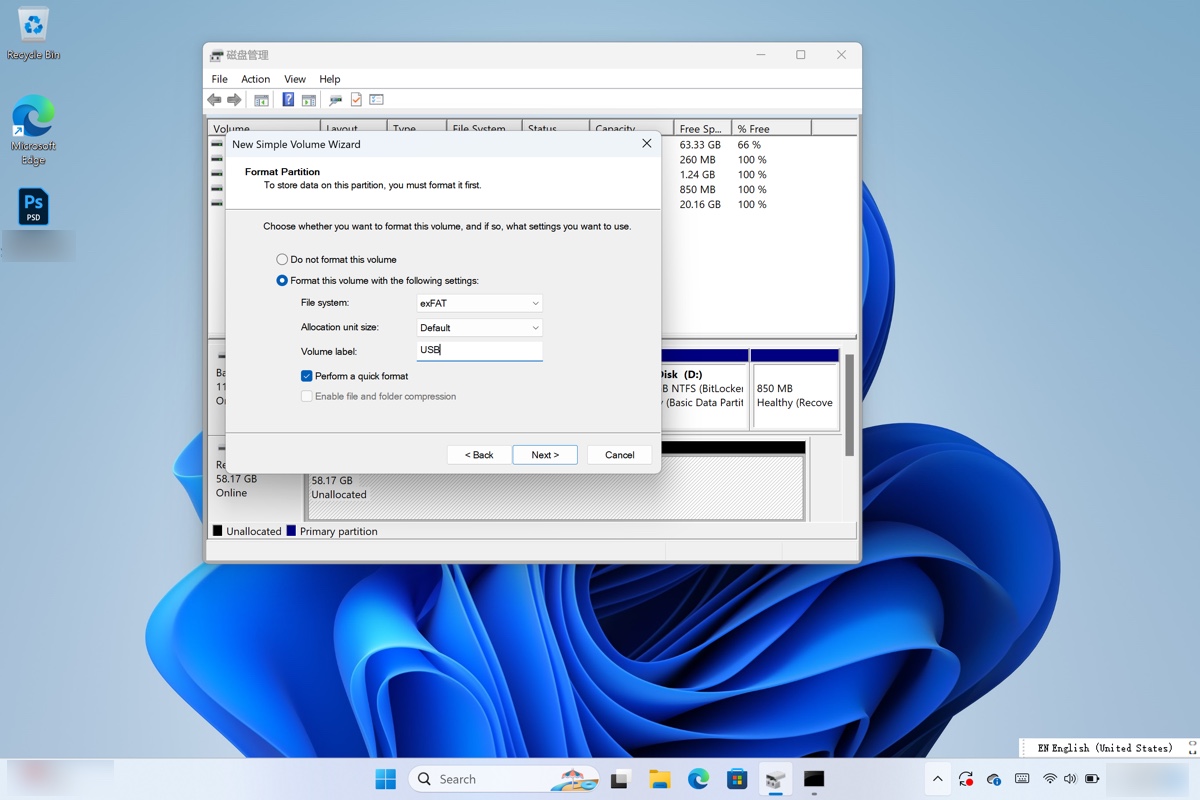
Task: Click the Next button in the wizard
Action: click(x=544, y=454)
